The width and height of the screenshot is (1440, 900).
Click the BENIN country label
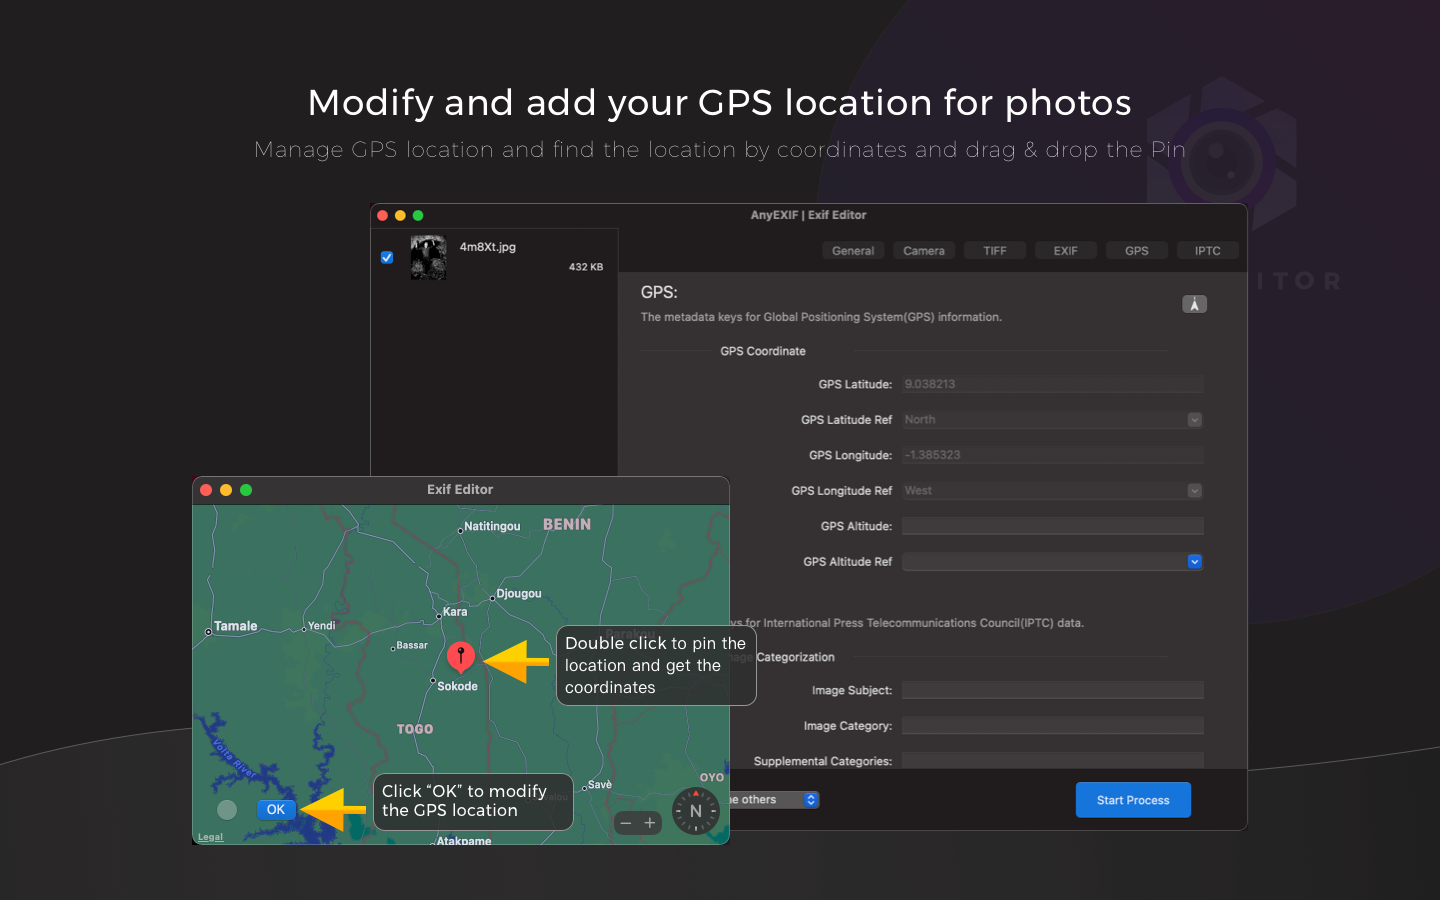click(x=567, y=524)
